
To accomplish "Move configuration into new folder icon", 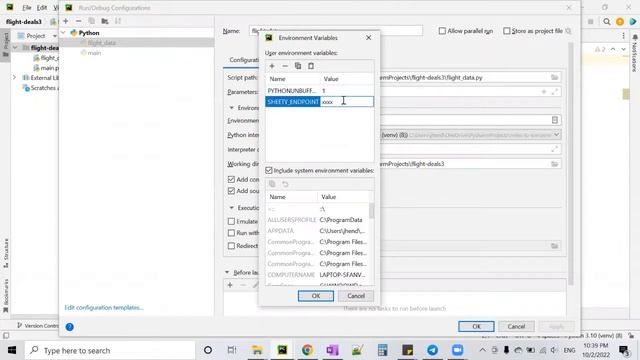I will click(105, 21).
